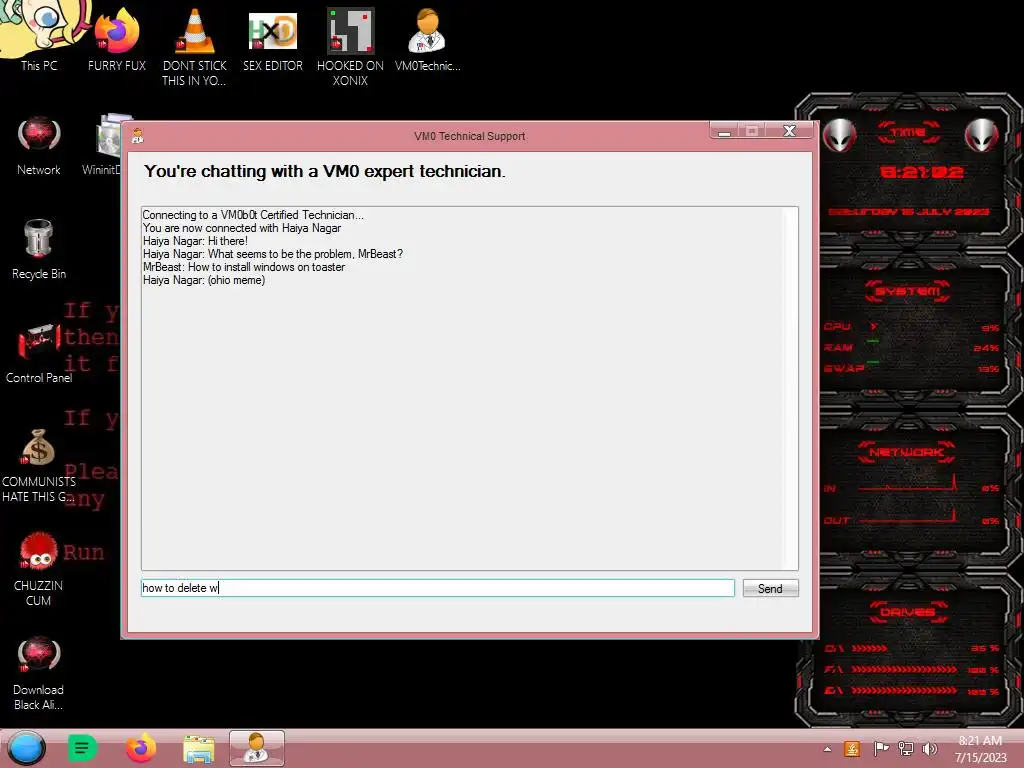Click the Start orb on taskbar

tap(27, 748)
